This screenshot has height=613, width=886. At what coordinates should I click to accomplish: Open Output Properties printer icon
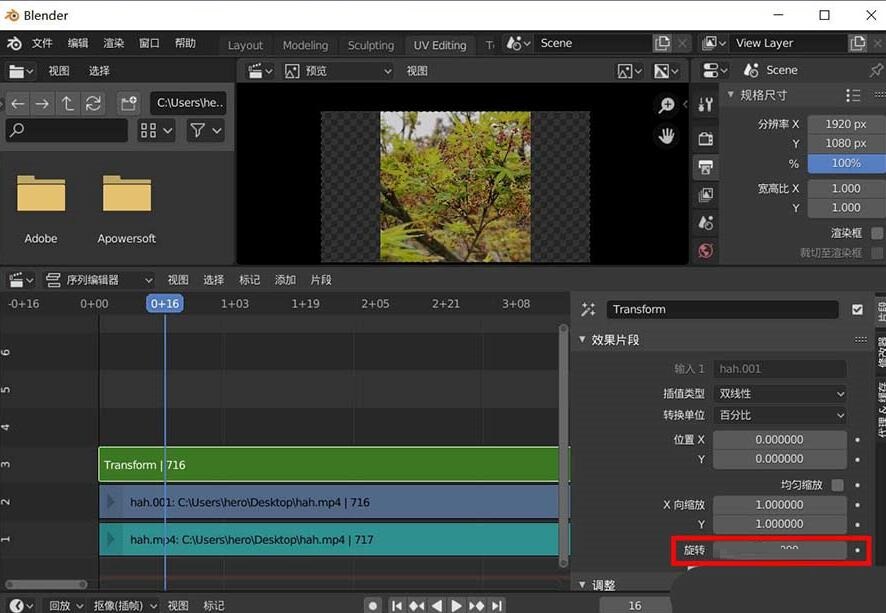click(705, 166)
